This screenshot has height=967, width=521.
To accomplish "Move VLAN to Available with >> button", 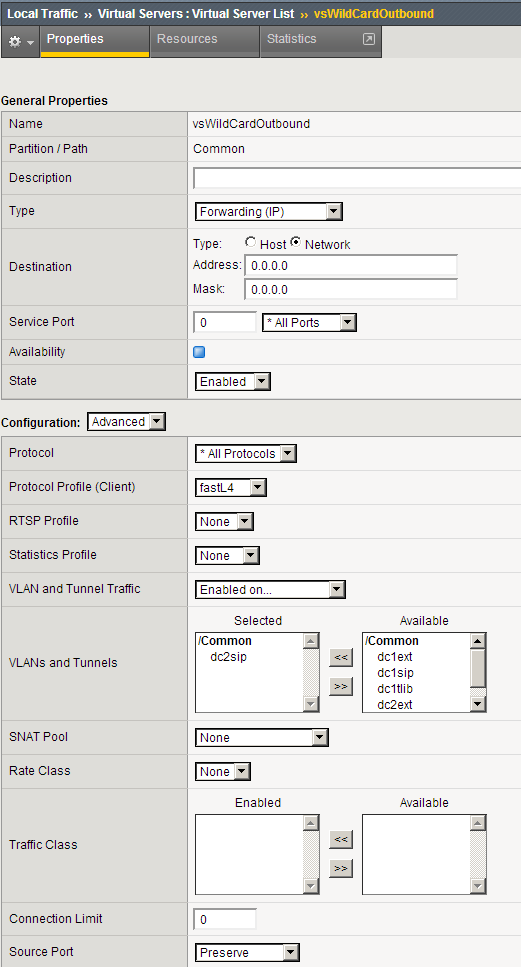I will click(x=341, y=686).
